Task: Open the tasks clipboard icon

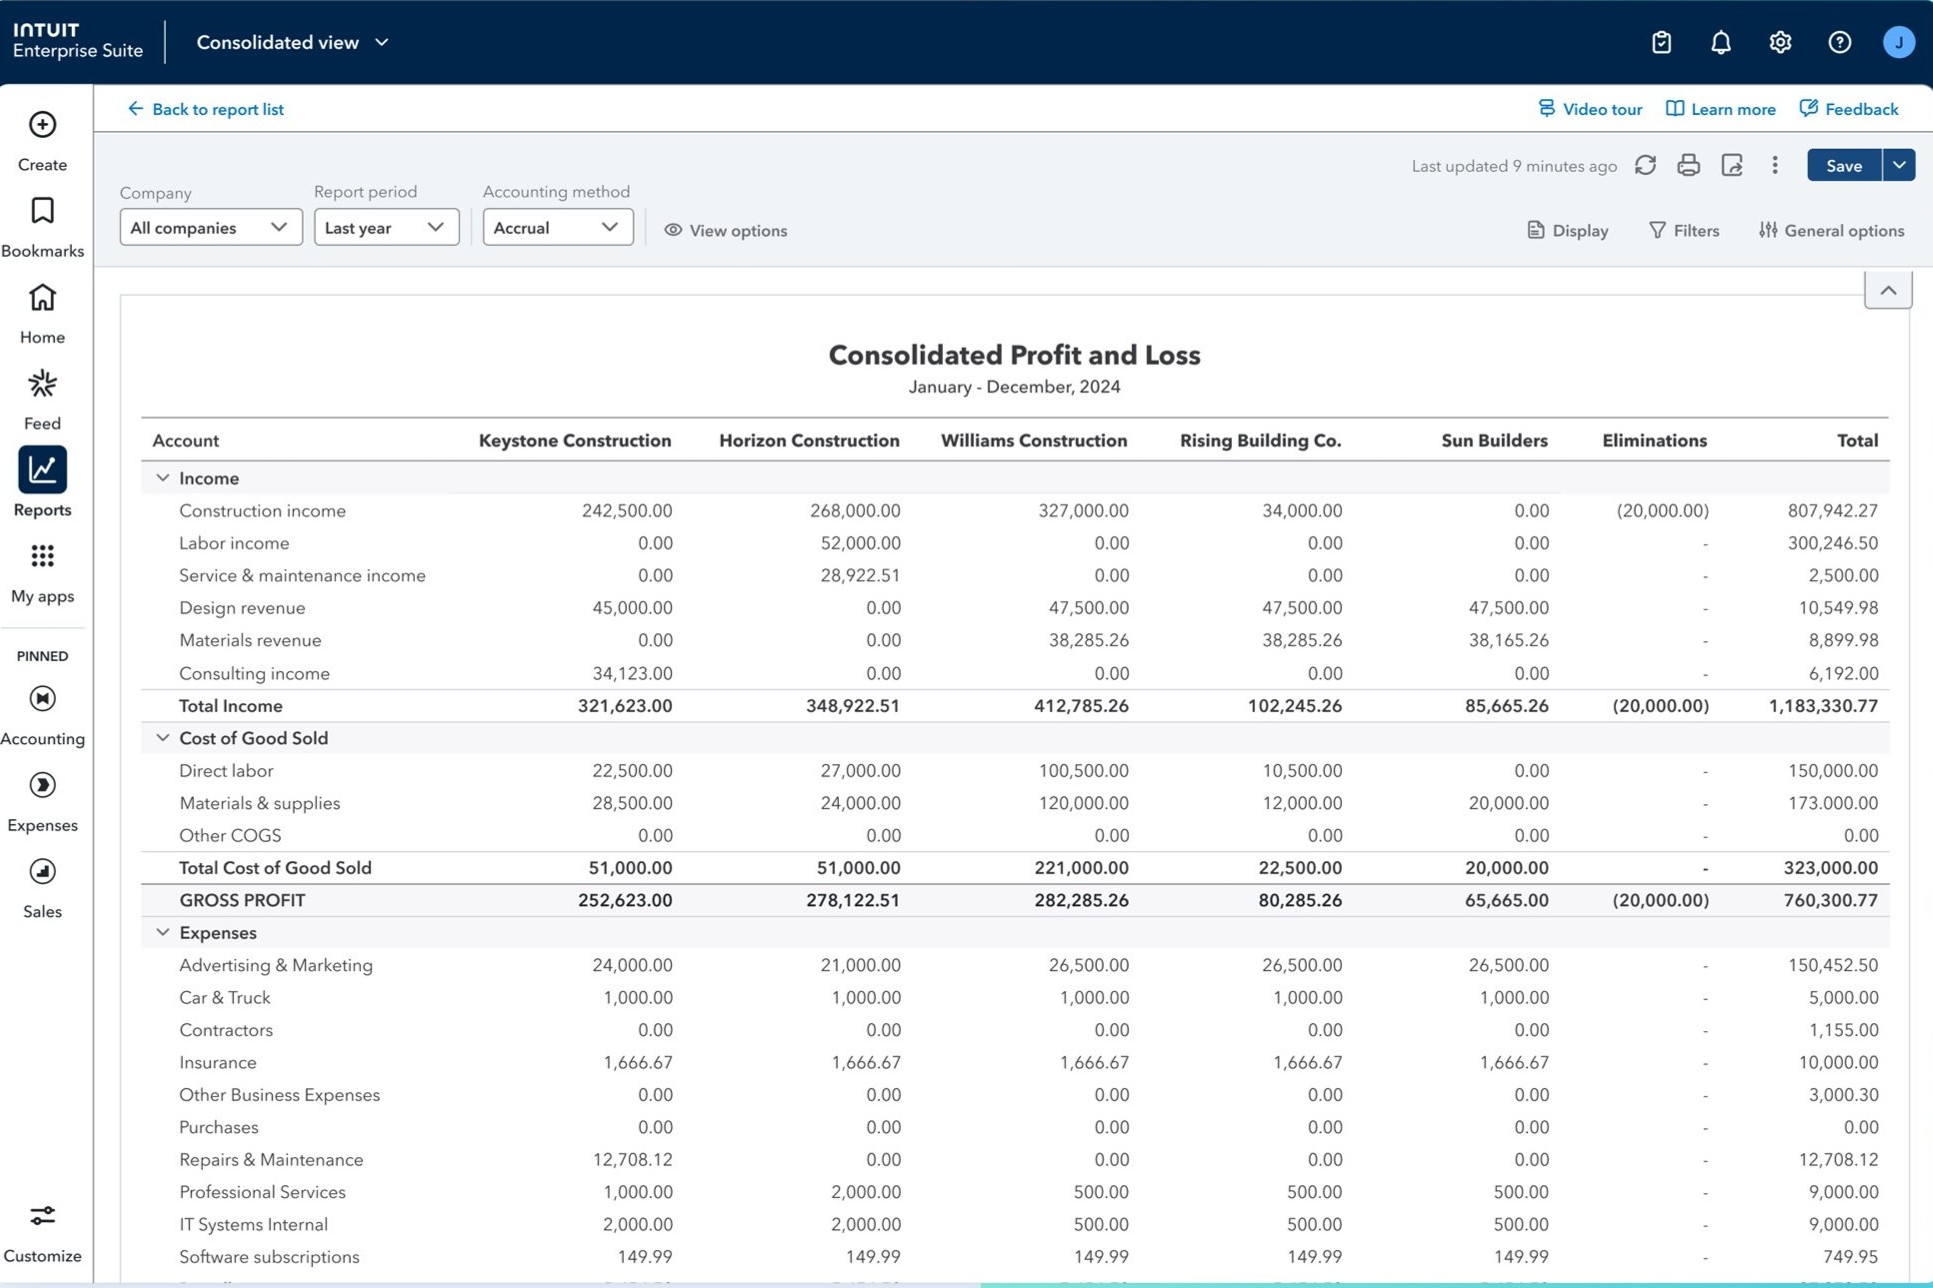Action: pyautogui.click(x=1661, y=43)
